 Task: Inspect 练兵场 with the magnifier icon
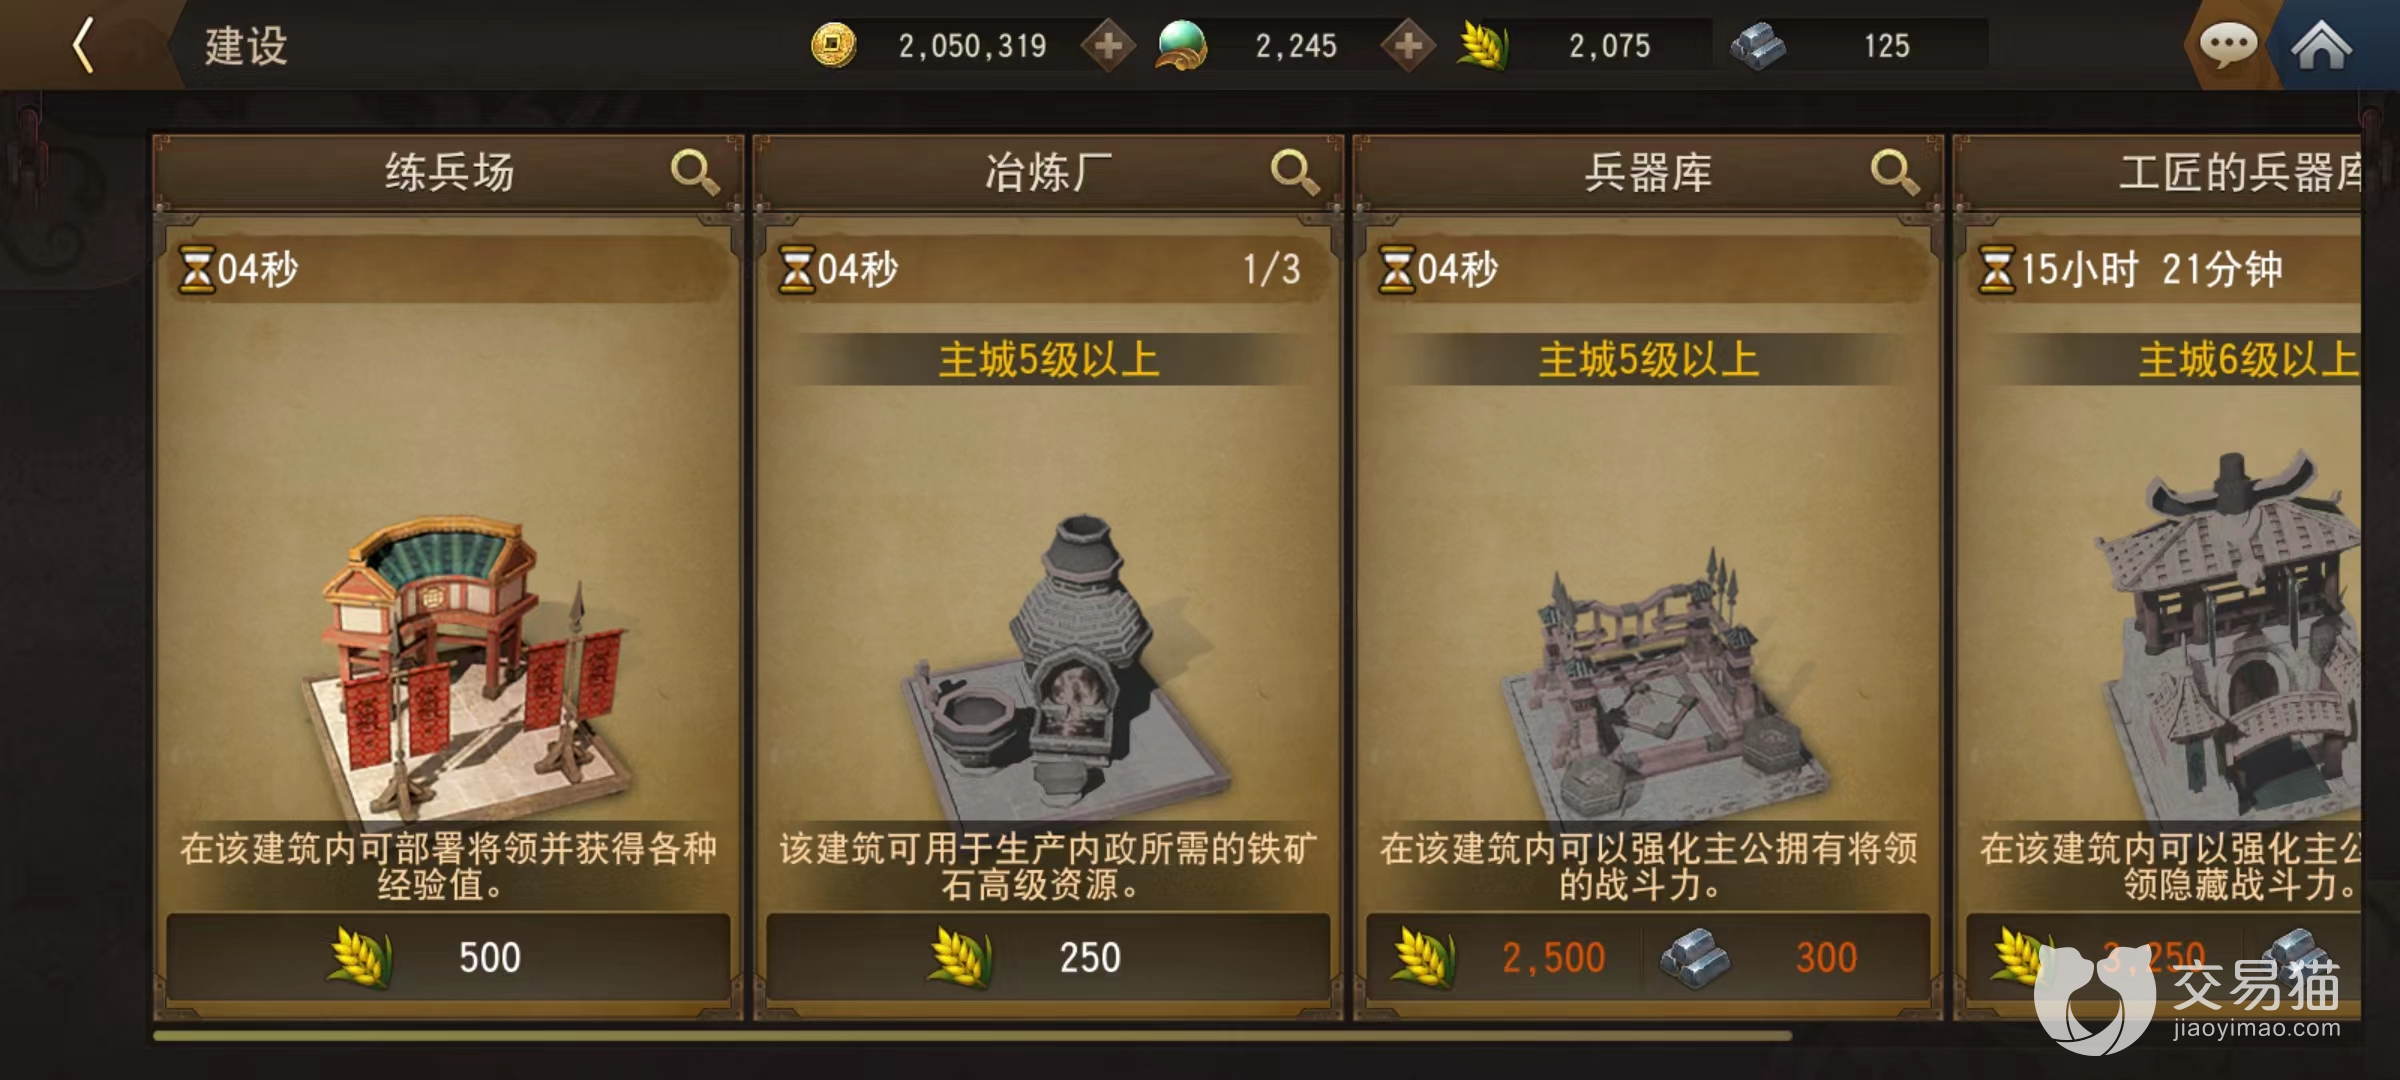pos(694,172)
